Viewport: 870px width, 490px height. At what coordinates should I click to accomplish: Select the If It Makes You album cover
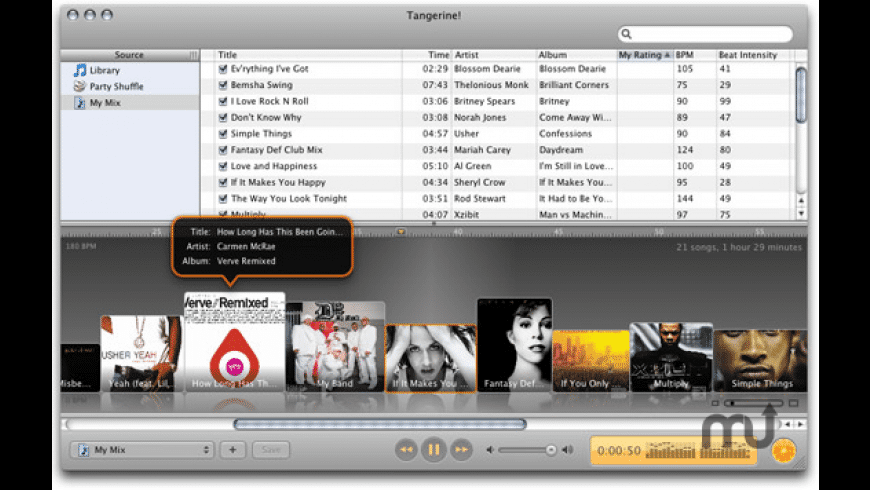tap(431, 358)
